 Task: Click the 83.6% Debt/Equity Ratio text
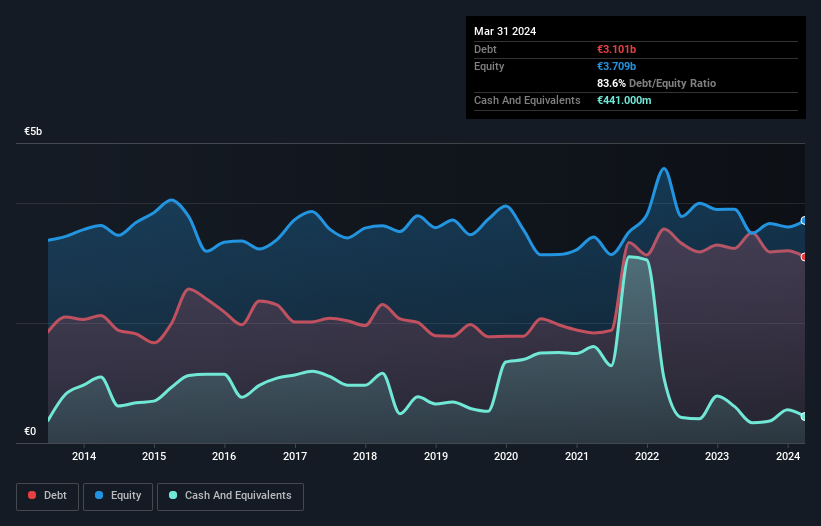tap(656, 83)
